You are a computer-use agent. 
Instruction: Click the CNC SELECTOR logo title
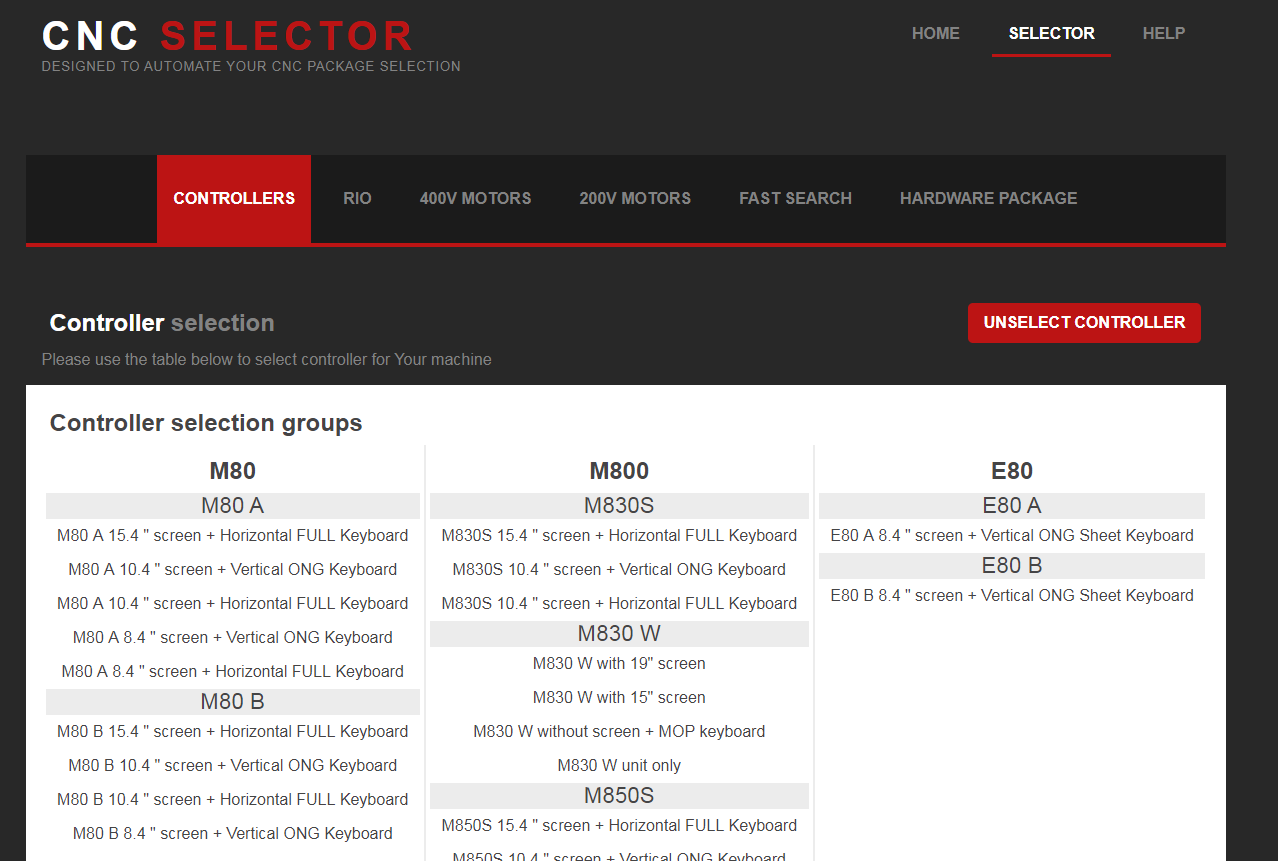tap(228, 36)
